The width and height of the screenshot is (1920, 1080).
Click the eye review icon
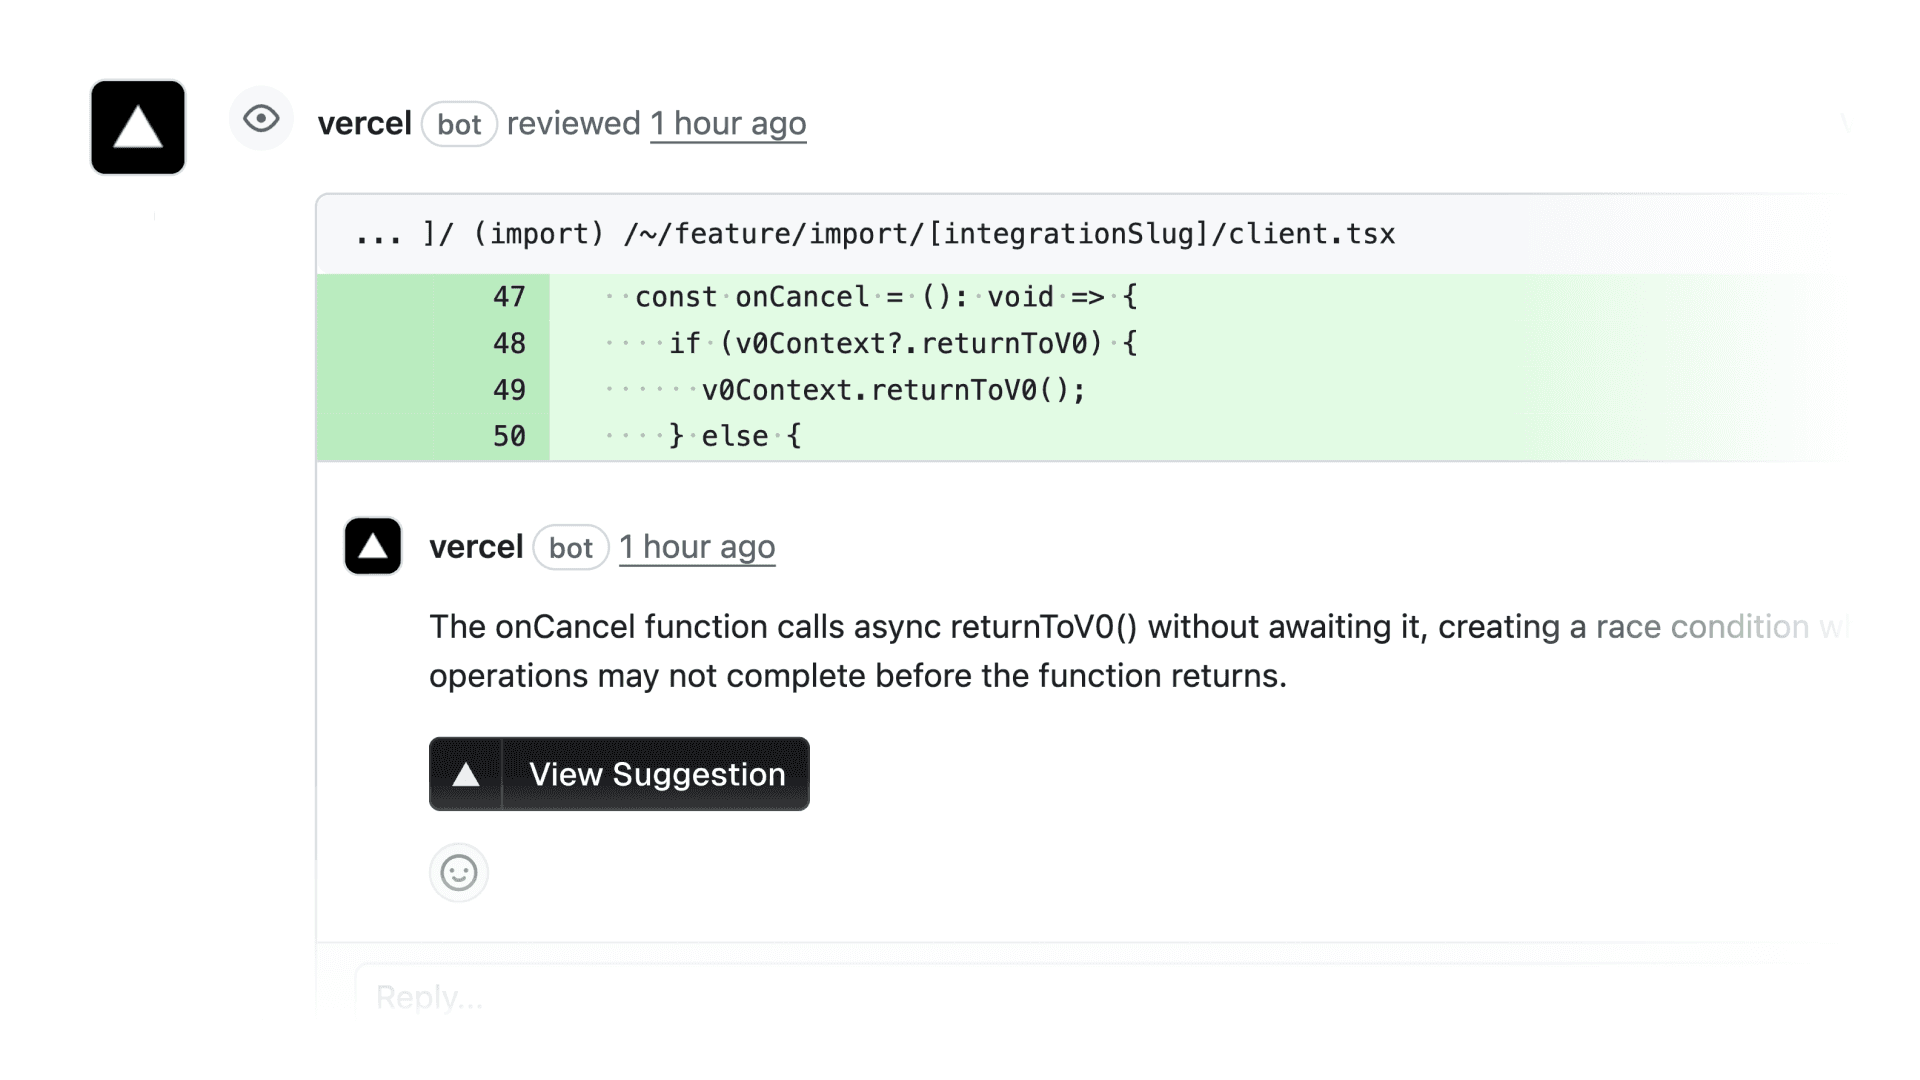coord(261,119)
